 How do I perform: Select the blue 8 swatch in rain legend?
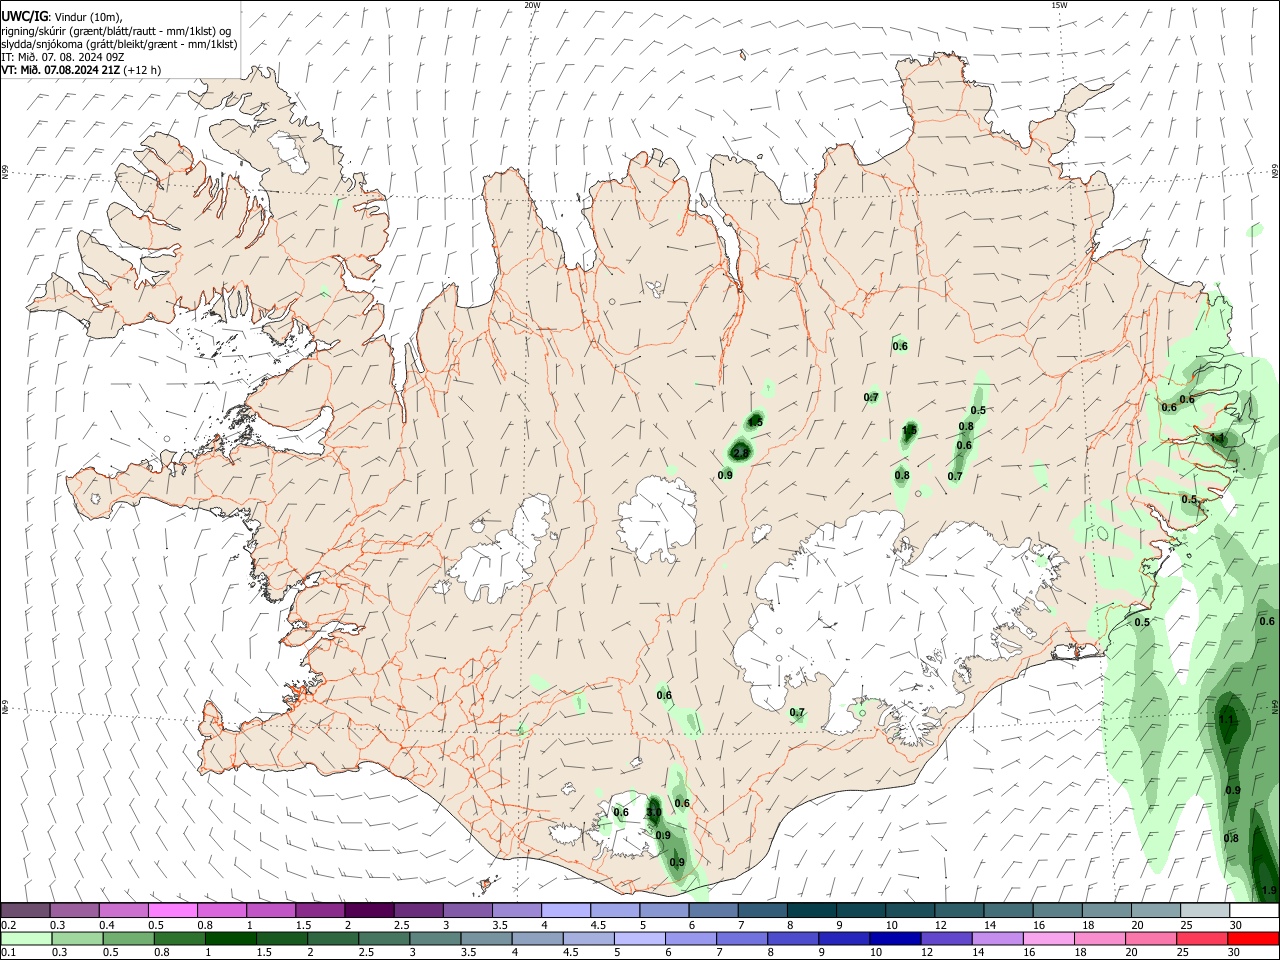point(794,938)
